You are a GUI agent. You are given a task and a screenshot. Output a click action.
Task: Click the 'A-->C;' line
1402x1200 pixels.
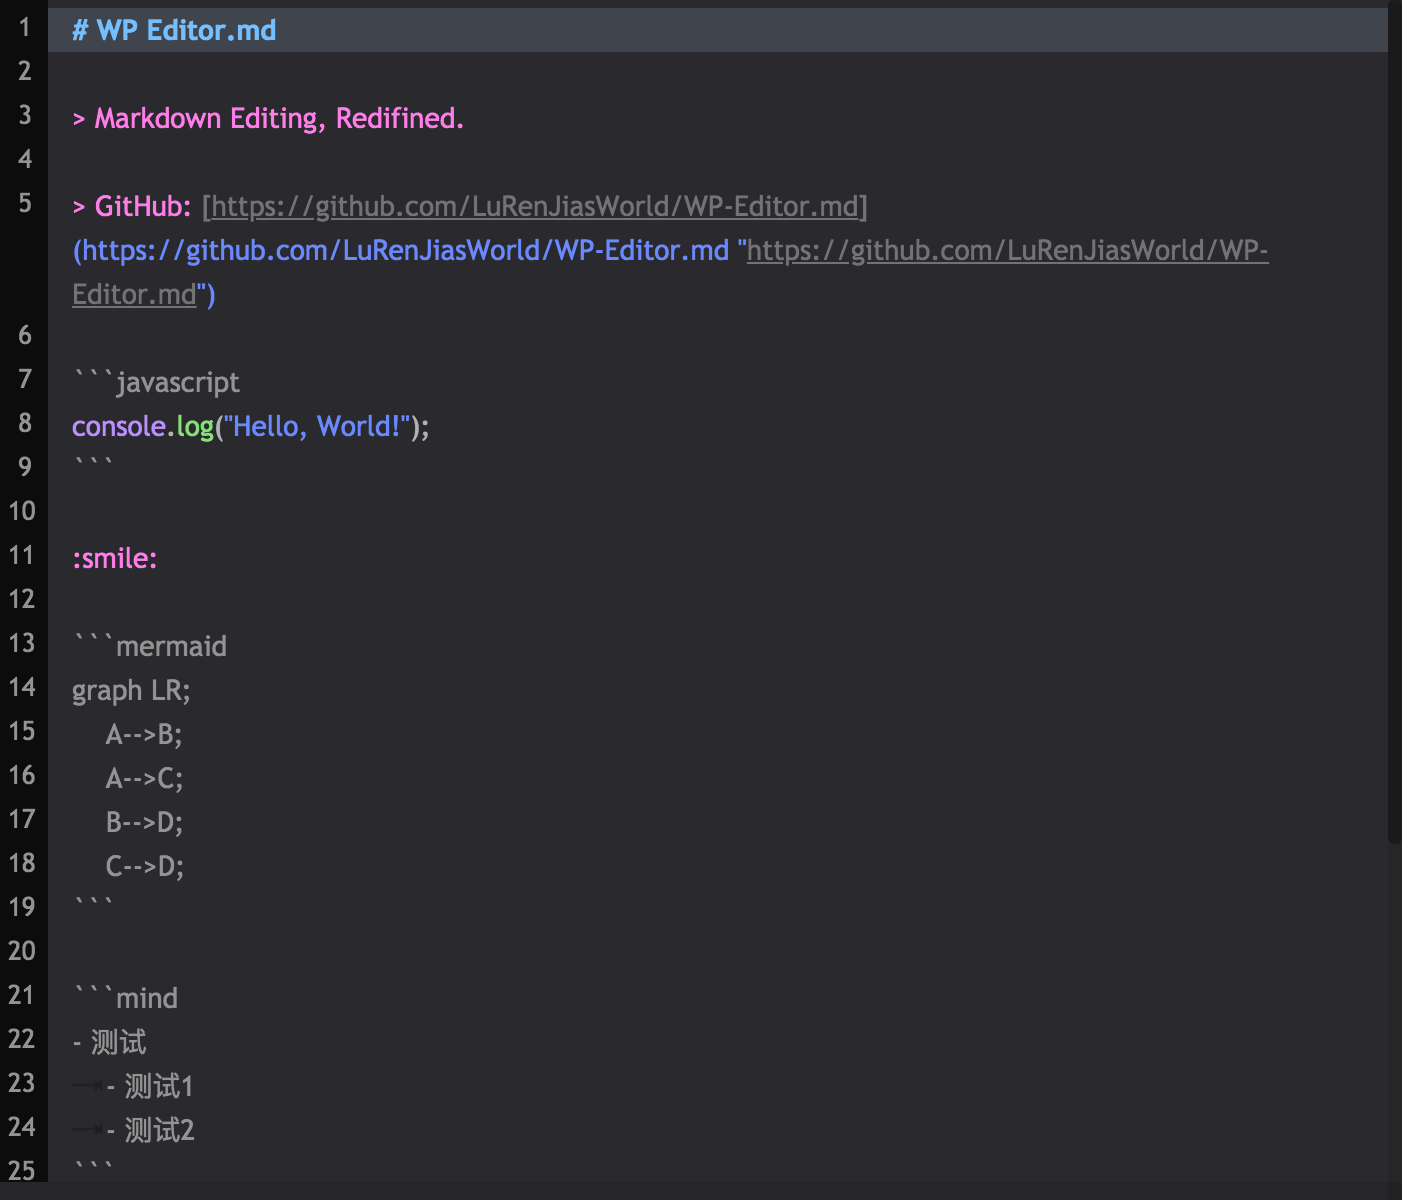click(144, 778)
